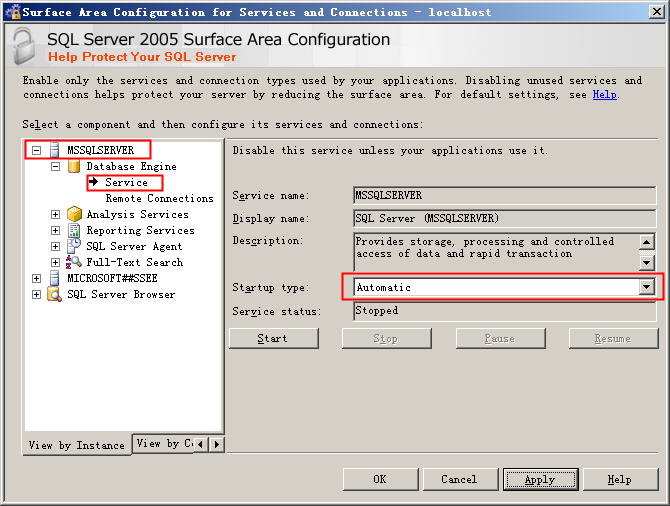
Task: Select the Full-Text Search label
Action: point(135,262)
